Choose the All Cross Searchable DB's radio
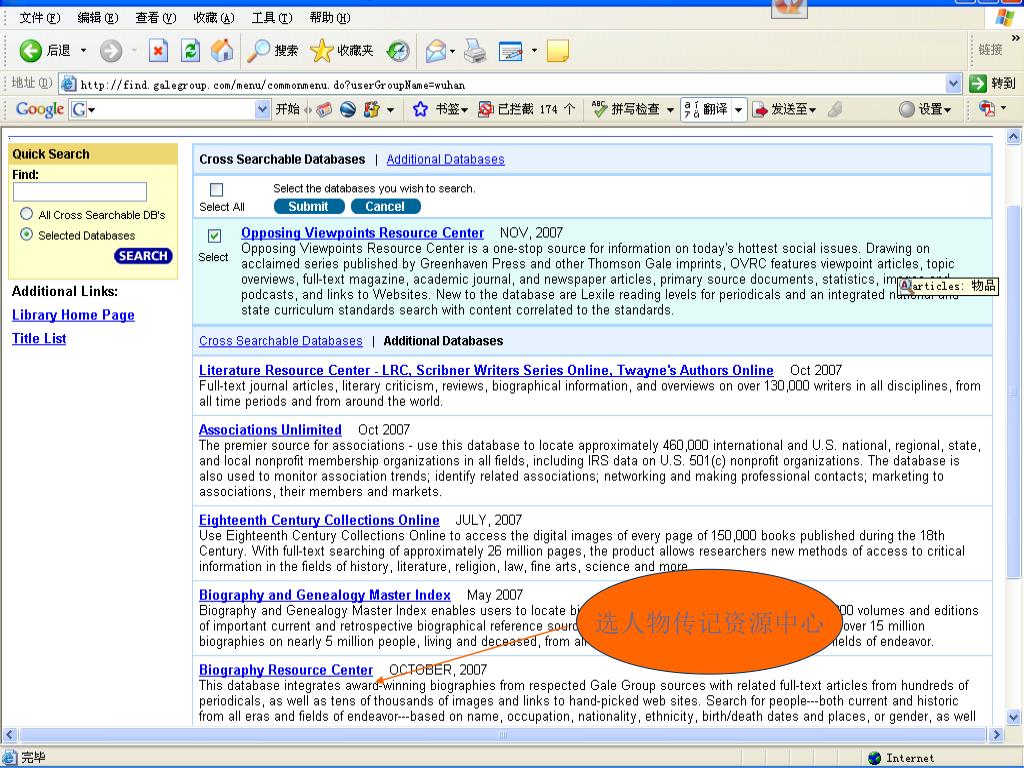The width and height of the screenshot is (1024, 768). point(26,214)
